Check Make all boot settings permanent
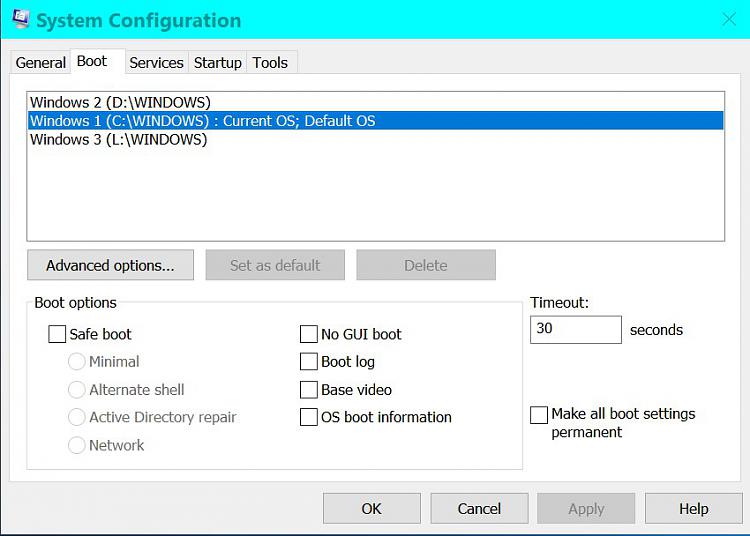The width and height of the screenshot is (750, 536). (x=539, y=415)
